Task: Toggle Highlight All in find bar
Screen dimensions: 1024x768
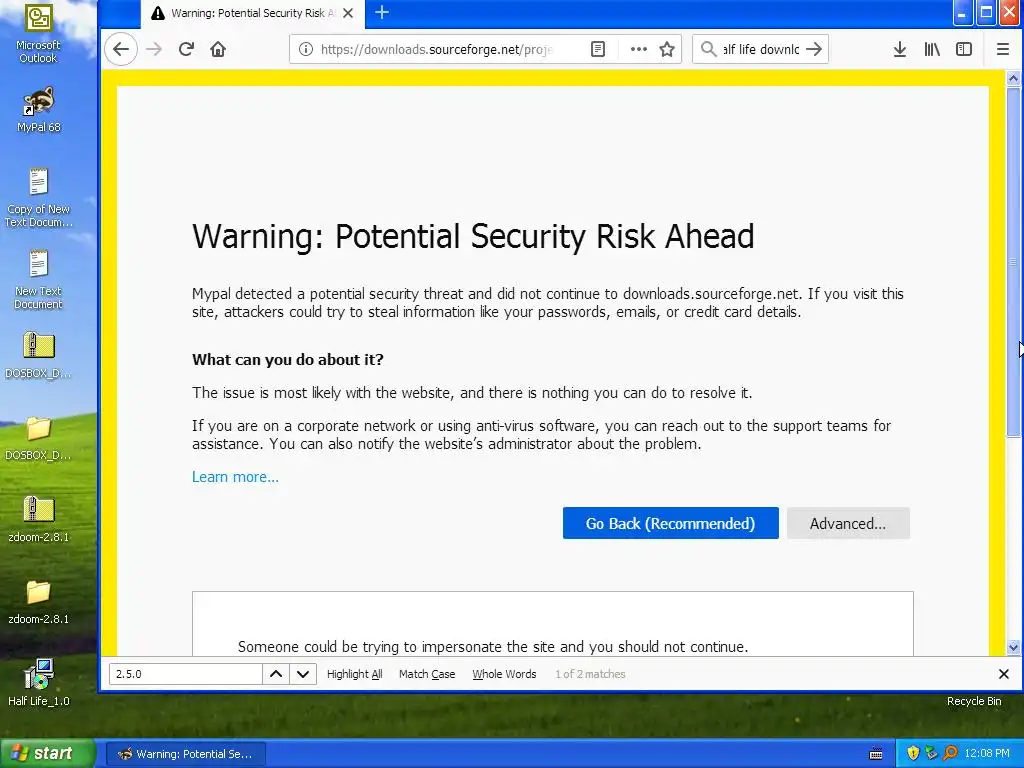Action: tap(355, 674)
